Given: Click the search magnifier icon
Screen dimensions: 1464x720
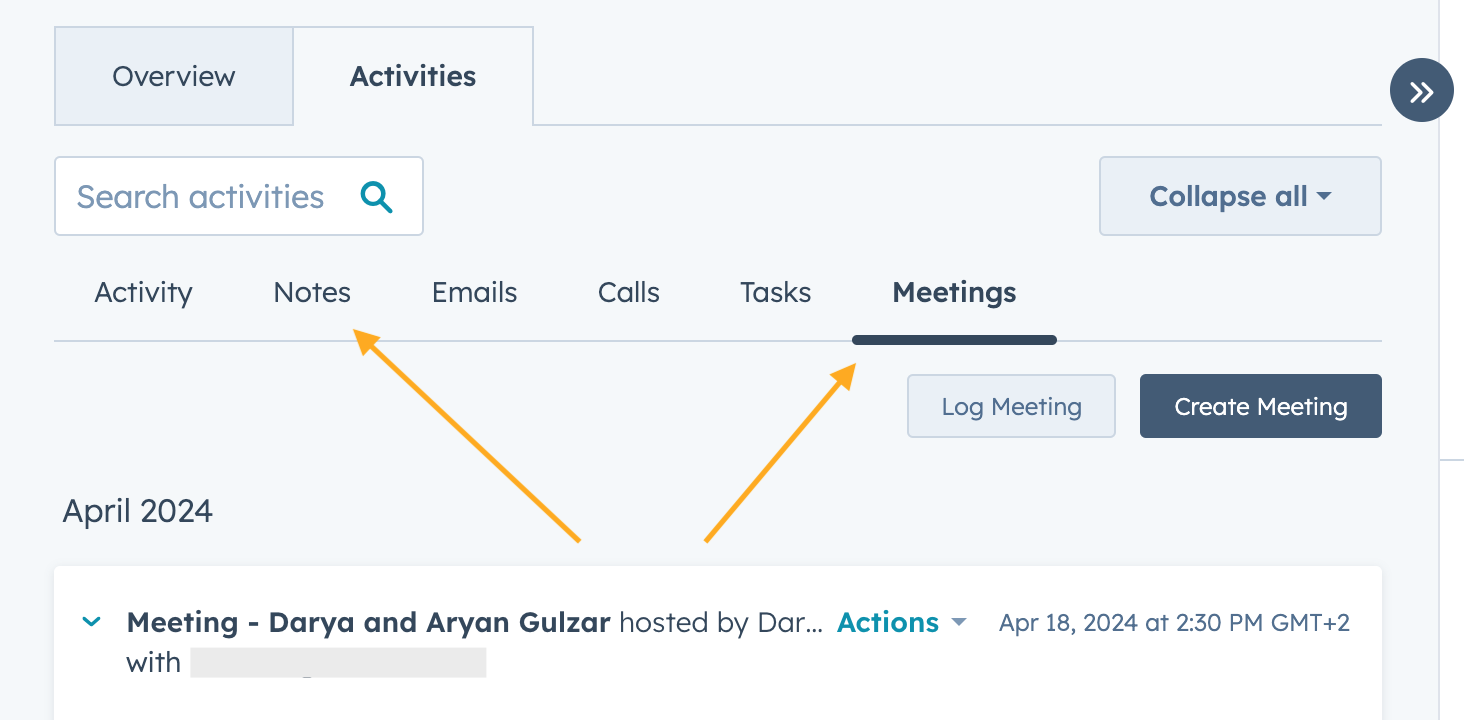Looking at the screenshot, I should point(377,196).
